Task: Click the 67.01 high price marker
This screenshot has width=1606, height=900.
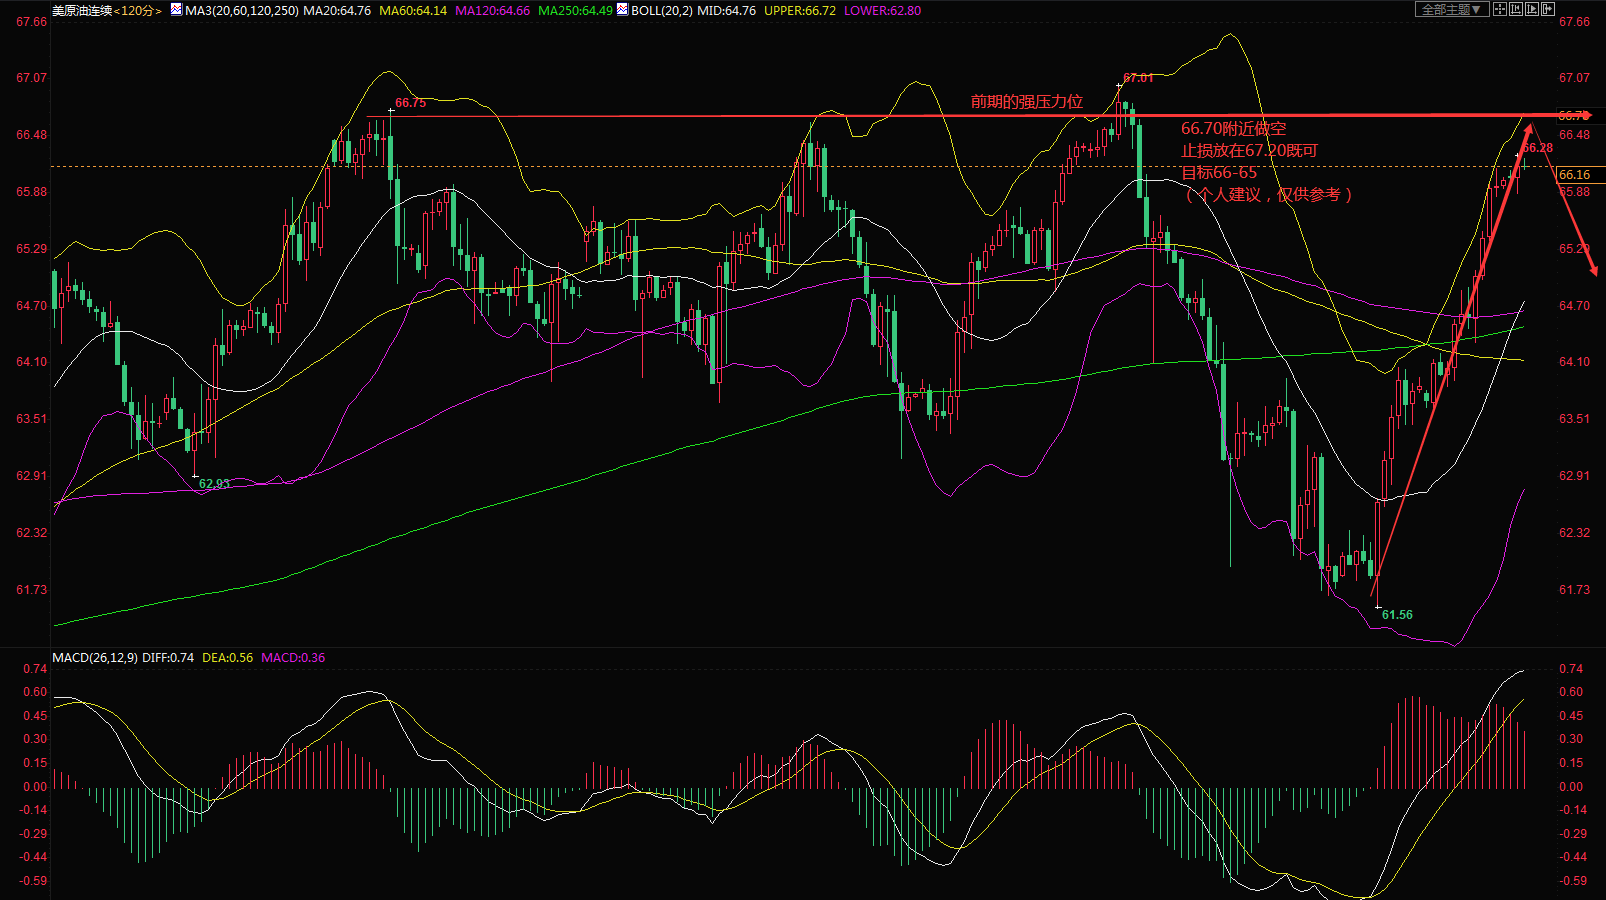Action: (x=1138, y=77)
